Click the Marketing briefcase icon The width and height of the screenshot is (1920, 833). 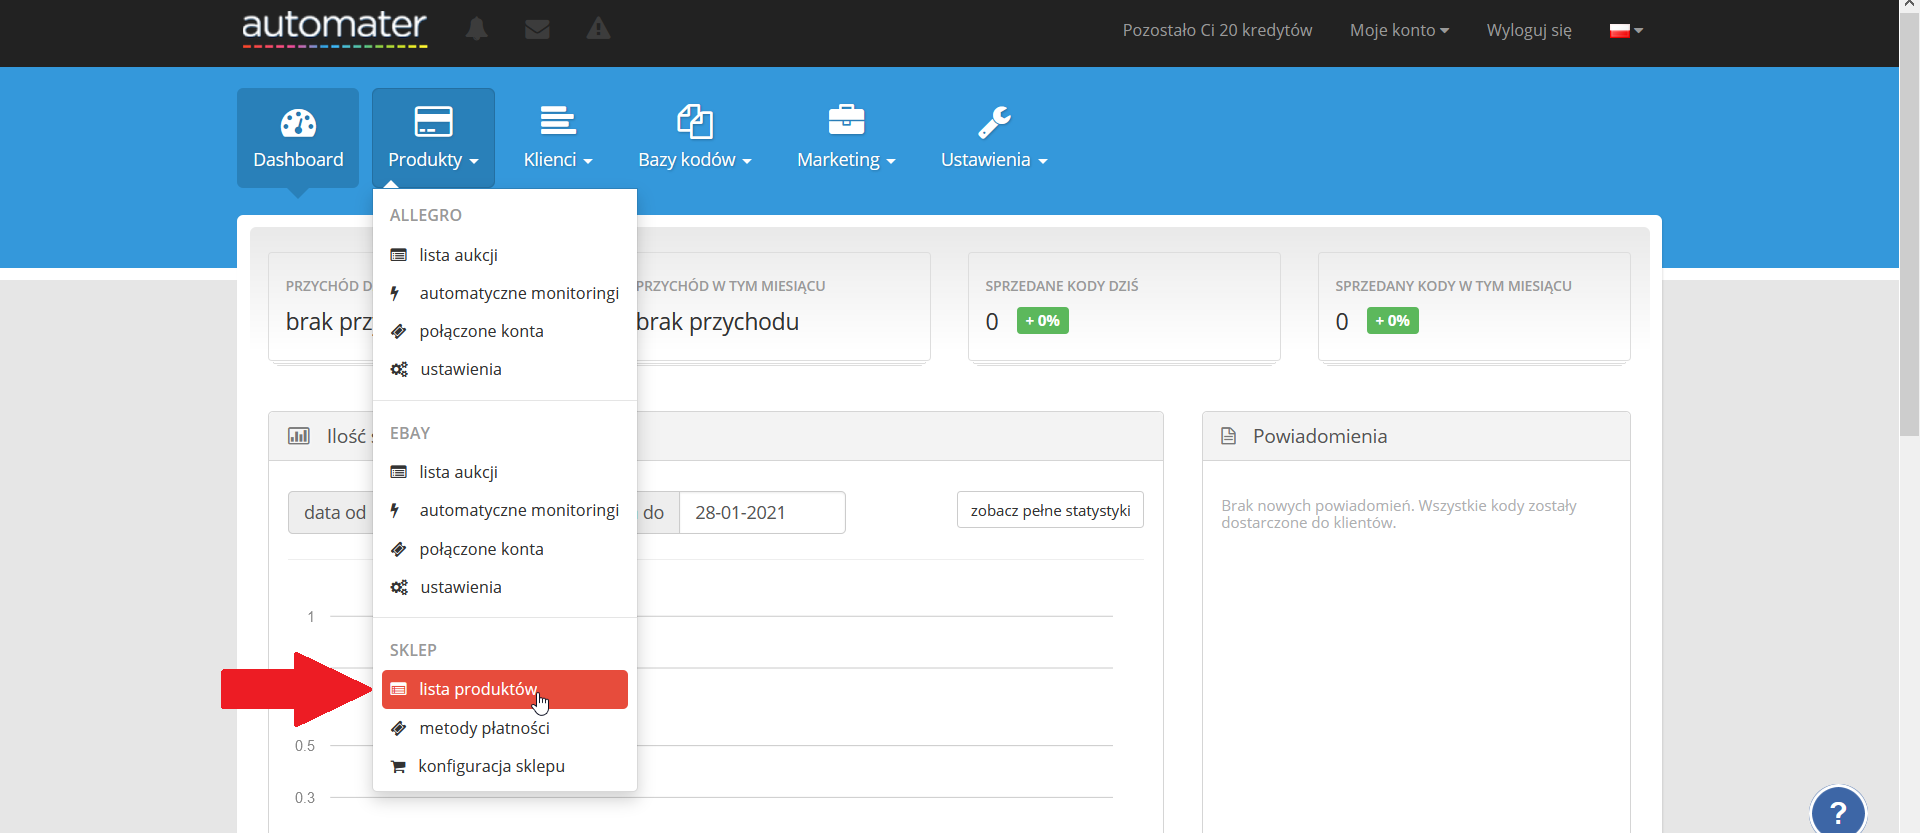(x=846, y=120)
